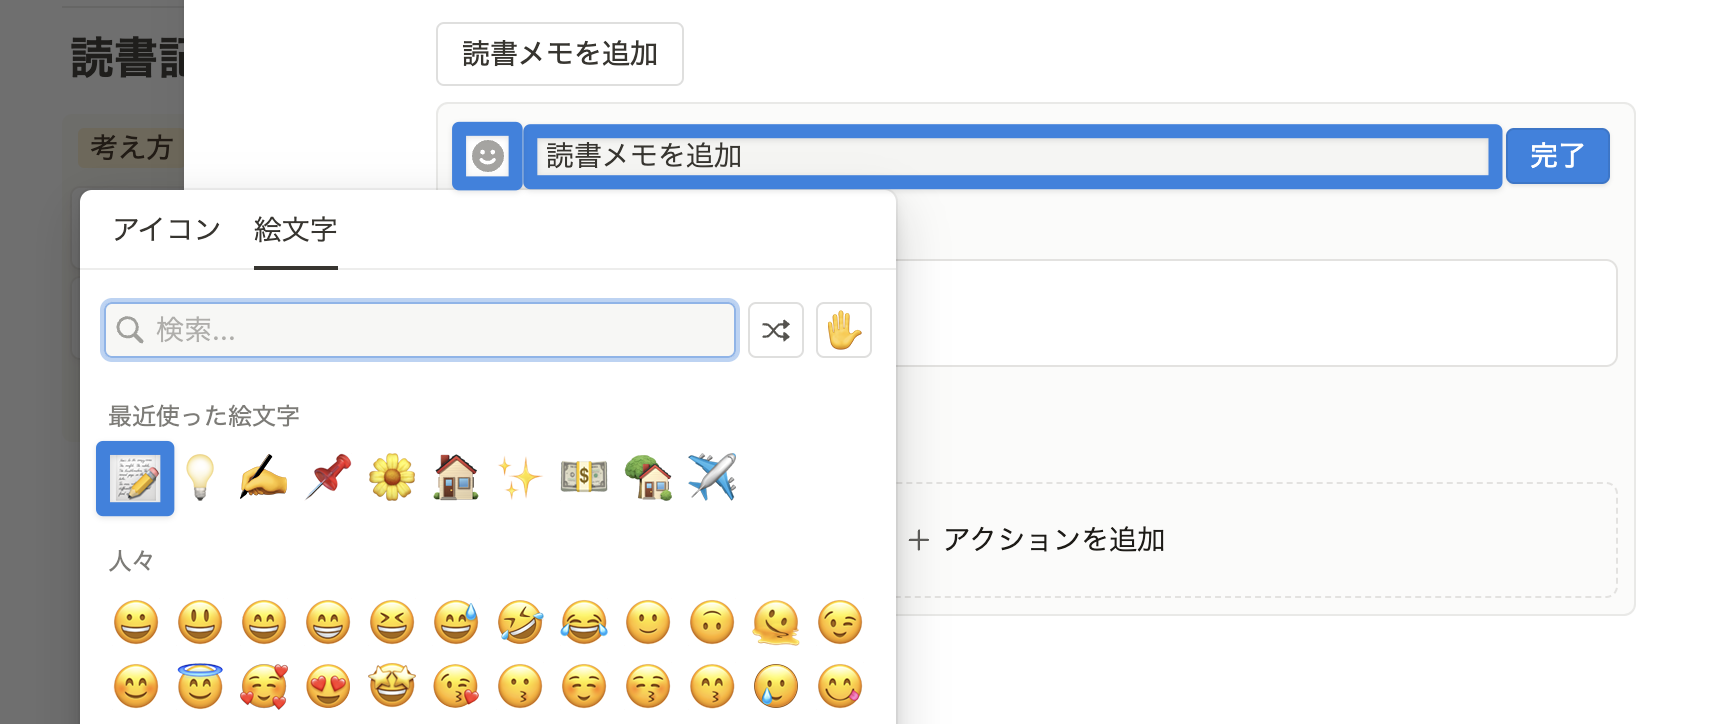Click the emoji 検索 search field
1712x724 pixels.
click(x=420, y=330)
